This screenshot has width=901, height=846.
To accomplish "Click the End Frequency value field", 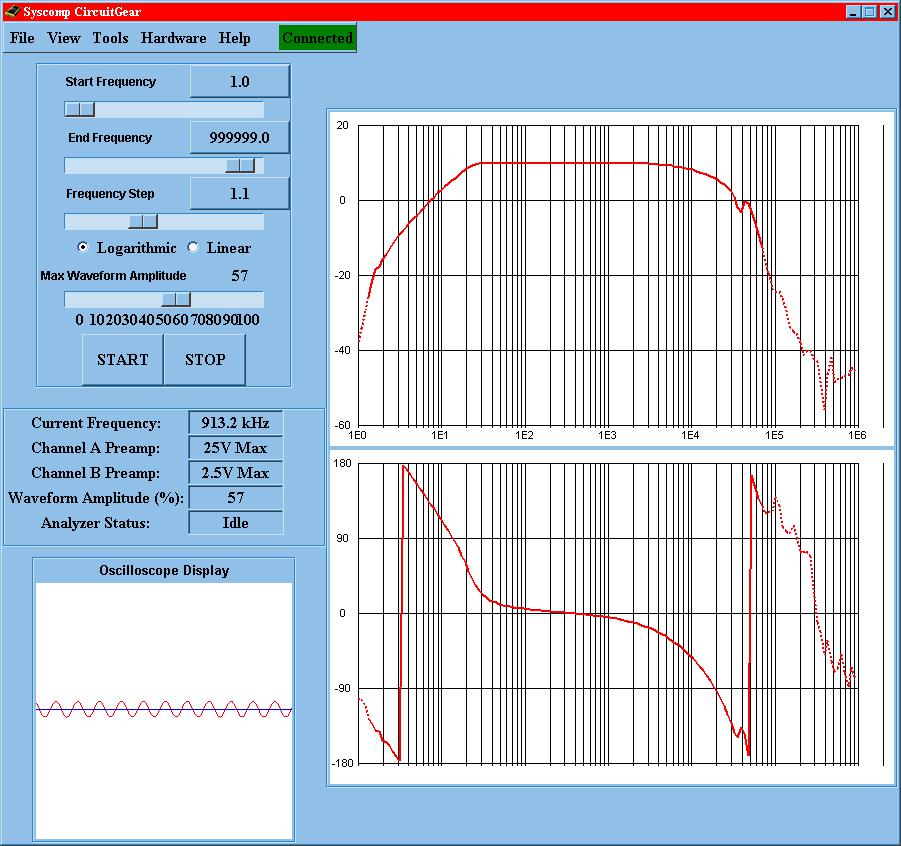I will pyautogui.click(x=239, y=138).
